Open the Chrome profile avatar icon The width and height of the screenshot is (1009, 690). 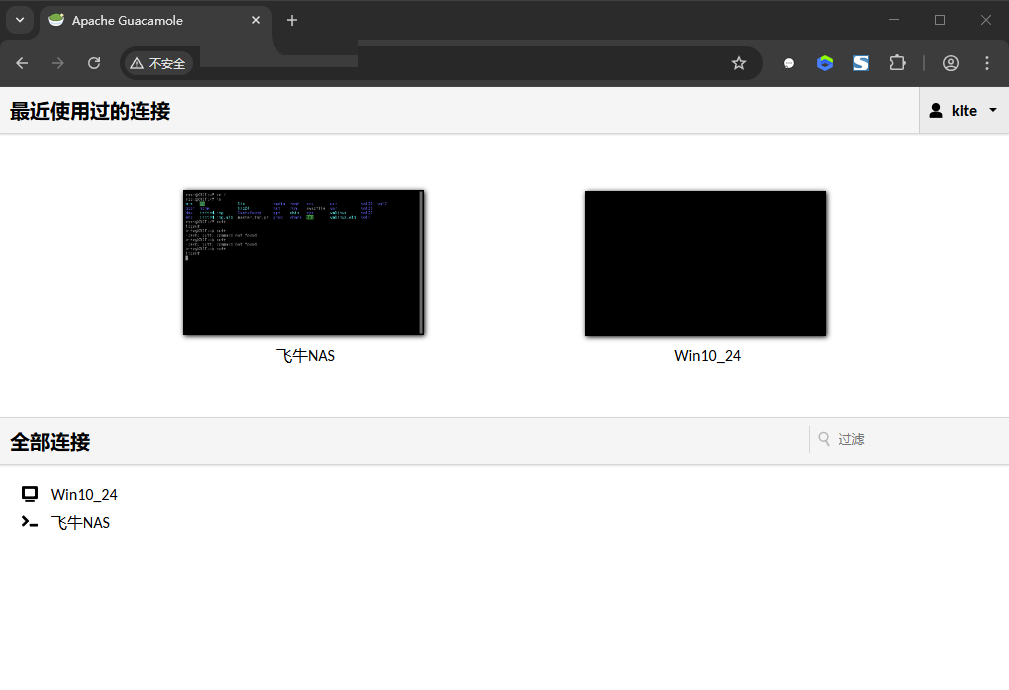pos(951,63)
